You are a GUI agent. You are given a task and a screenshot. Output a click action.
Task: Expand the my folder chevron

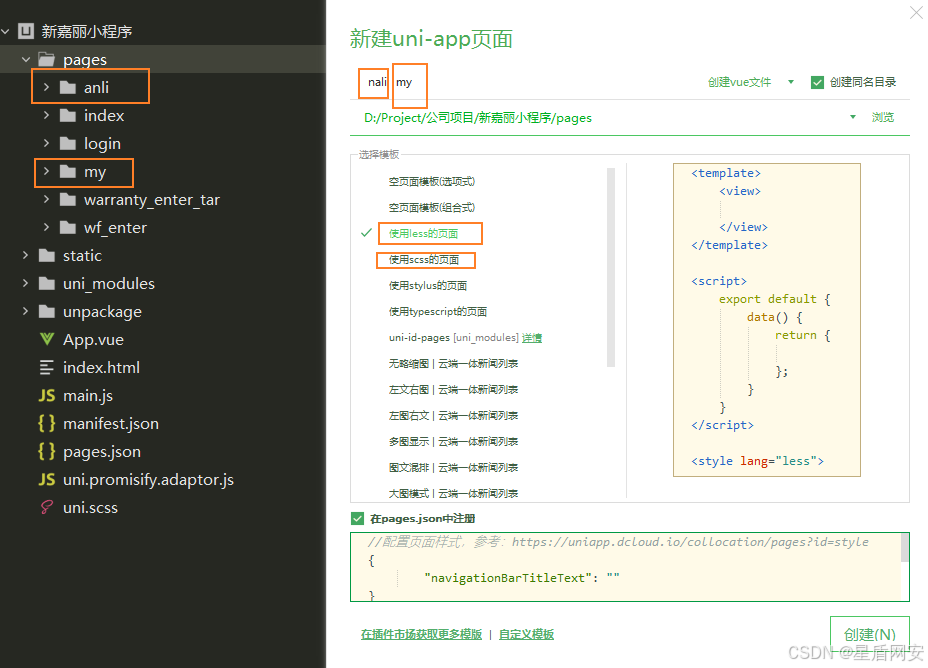pyautogui.click(x=46, y=172)
